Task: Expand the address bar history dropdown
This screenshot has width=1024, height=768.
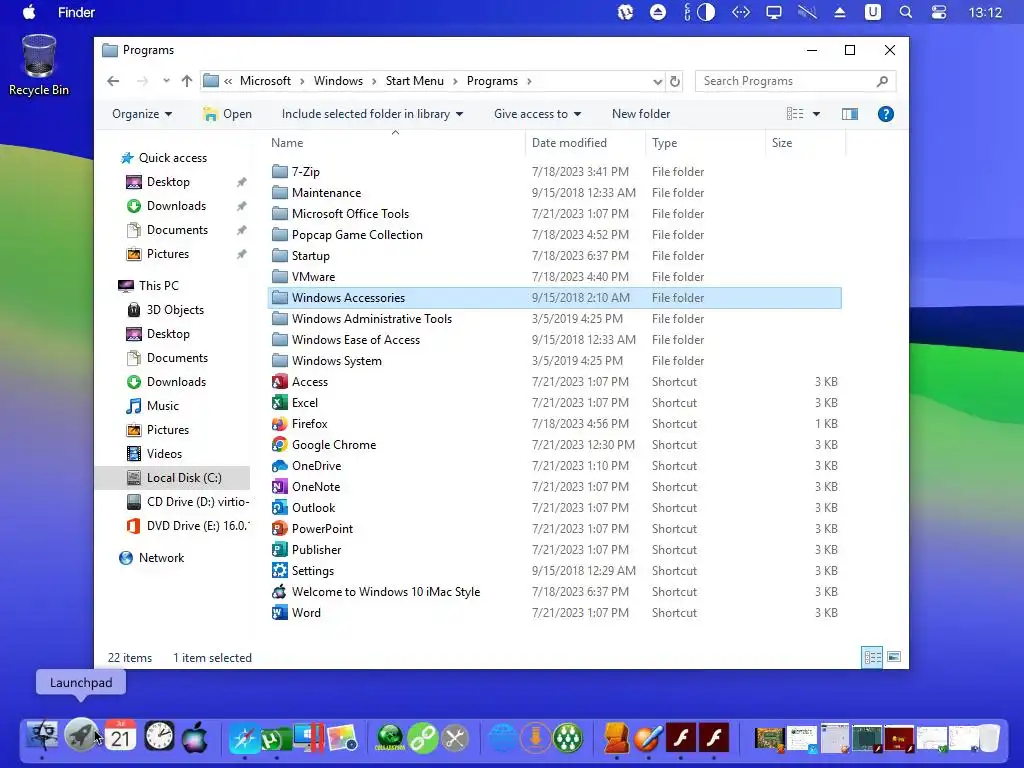Action: 657,82
